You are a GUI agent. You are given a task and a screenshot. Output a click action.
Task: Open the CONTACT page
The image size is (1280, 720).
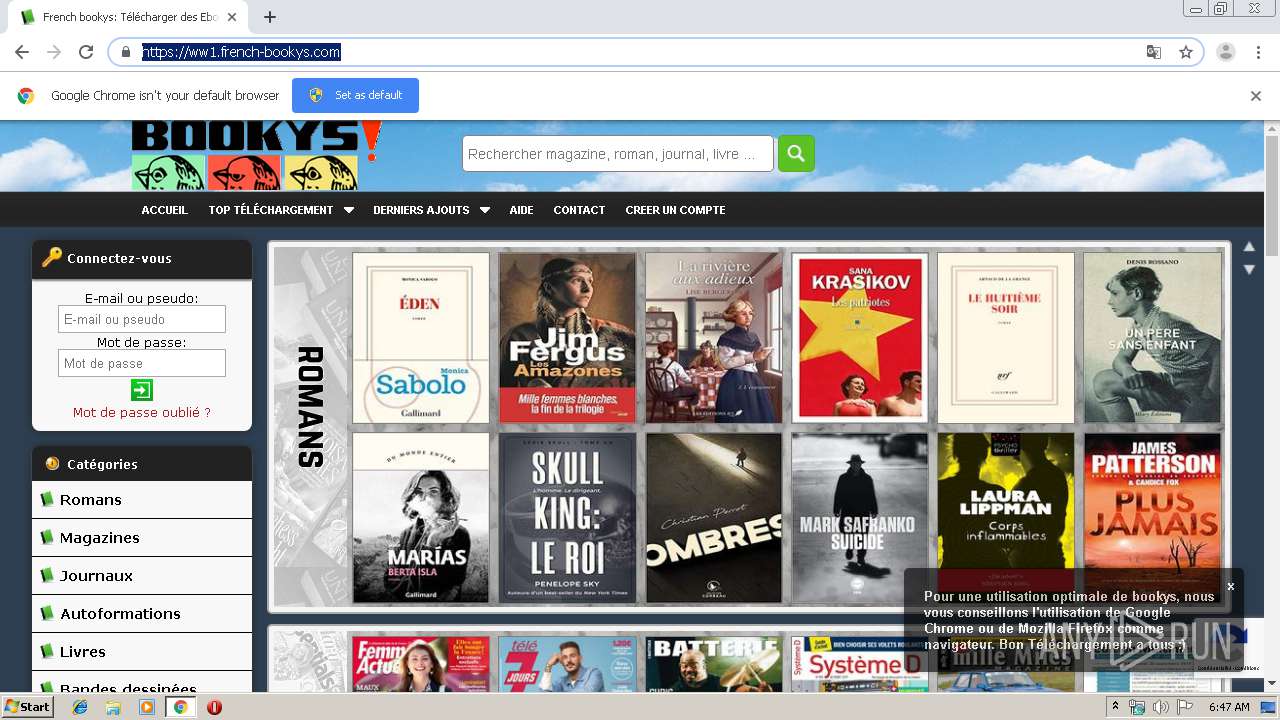pyautogui.click(x=579, y=210)
